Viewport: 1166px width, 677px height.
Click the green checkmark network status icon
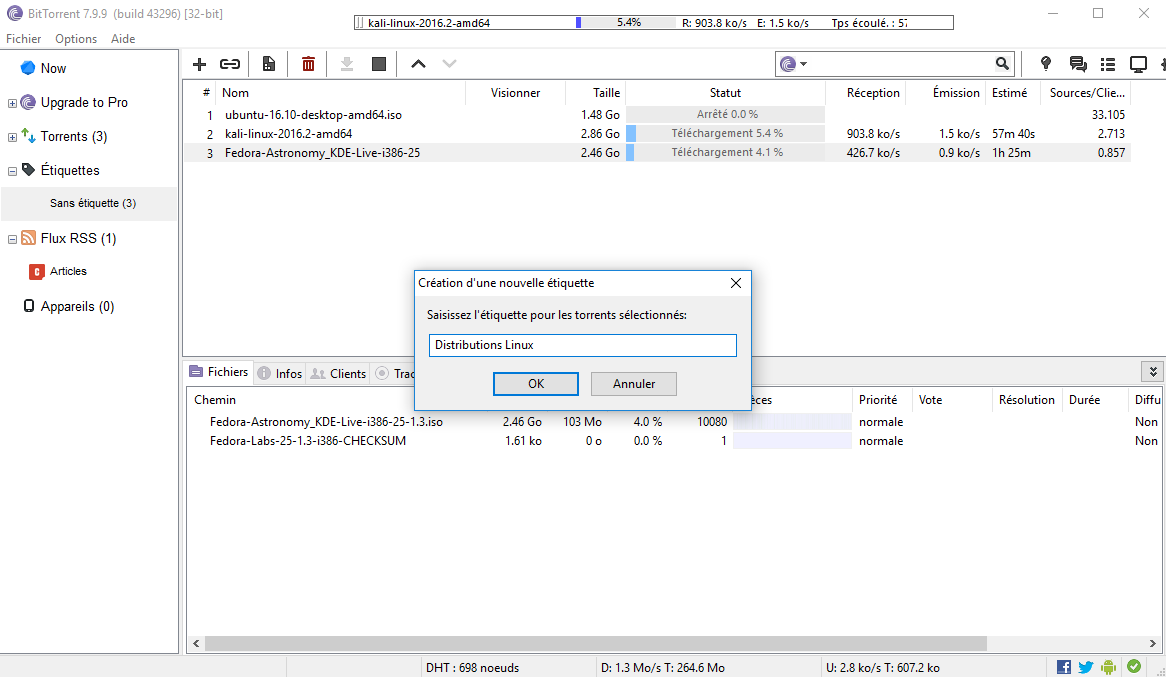click(x=1134, y=667)
